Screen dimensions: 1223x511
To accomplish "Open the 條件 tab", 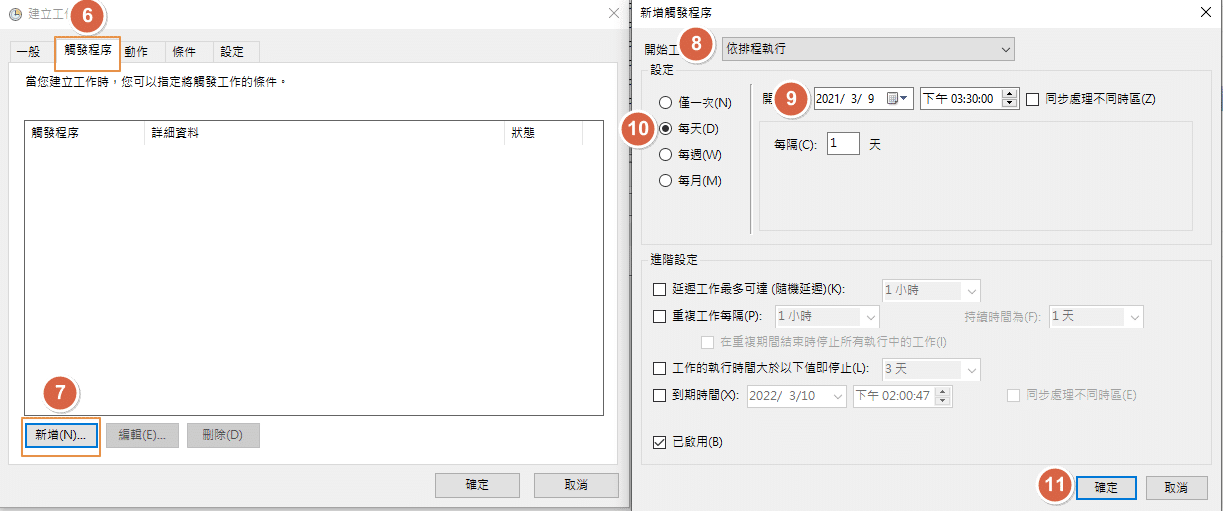I will 184,52.
